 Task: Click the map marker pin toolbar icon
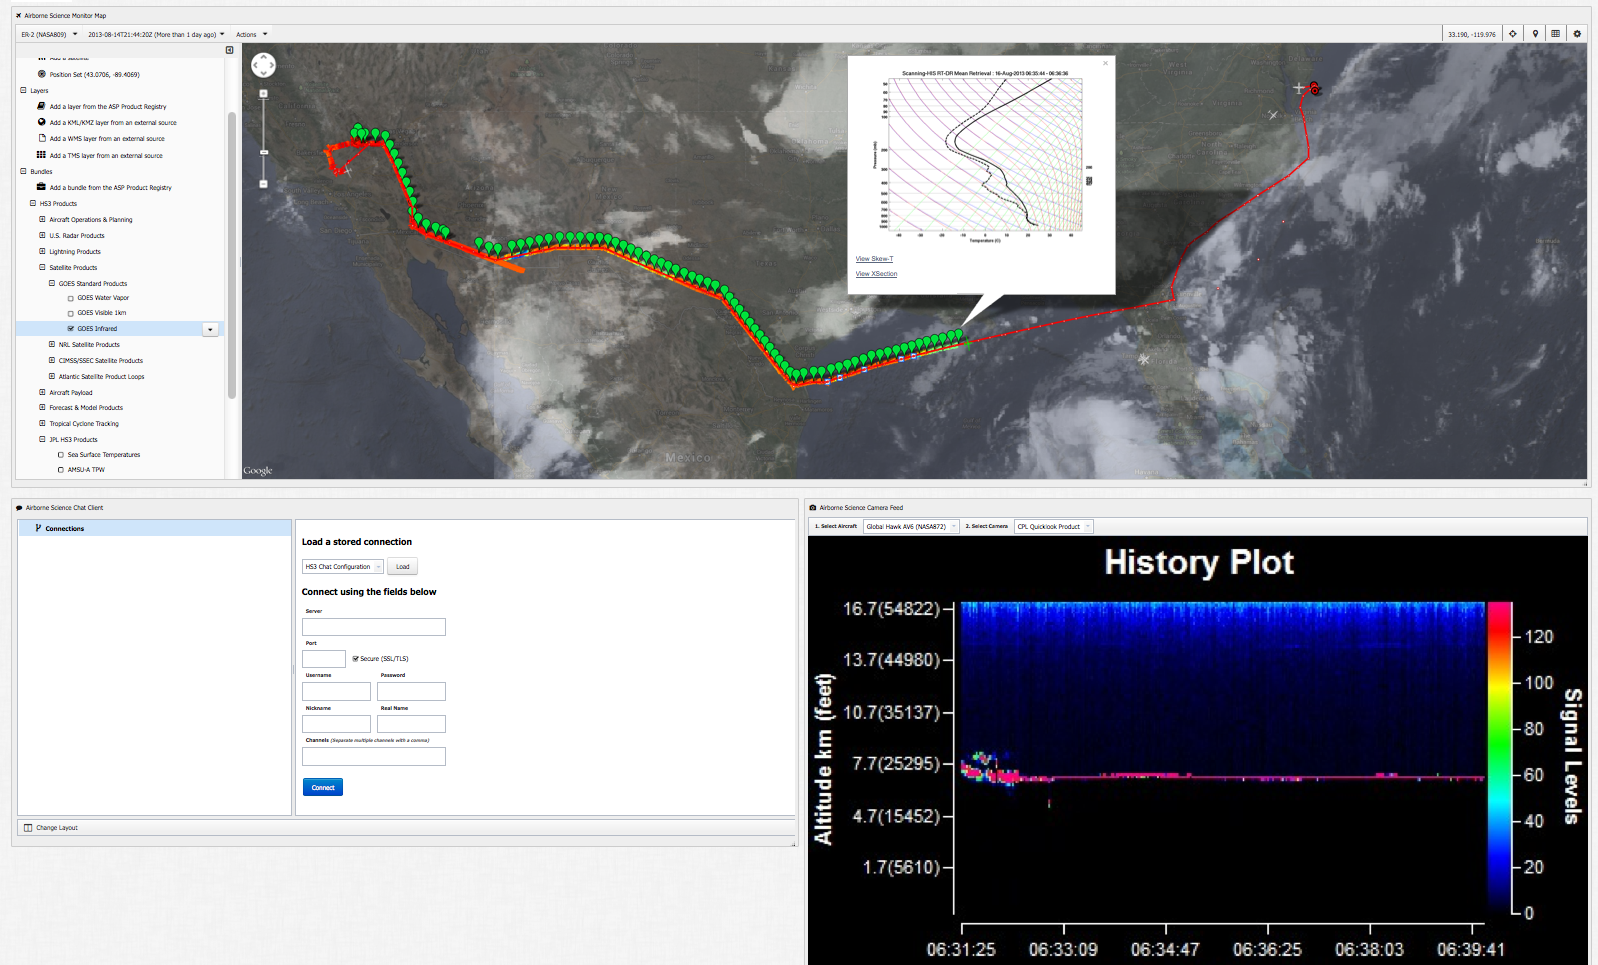click(x=1535, y=34)
